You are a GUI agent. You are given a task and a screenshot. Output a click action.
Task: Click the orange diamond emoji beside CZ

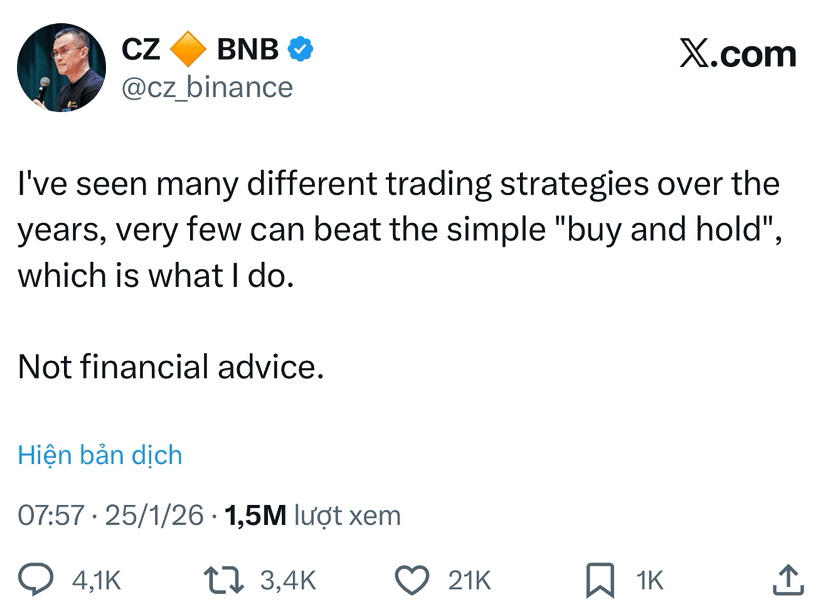188,47
